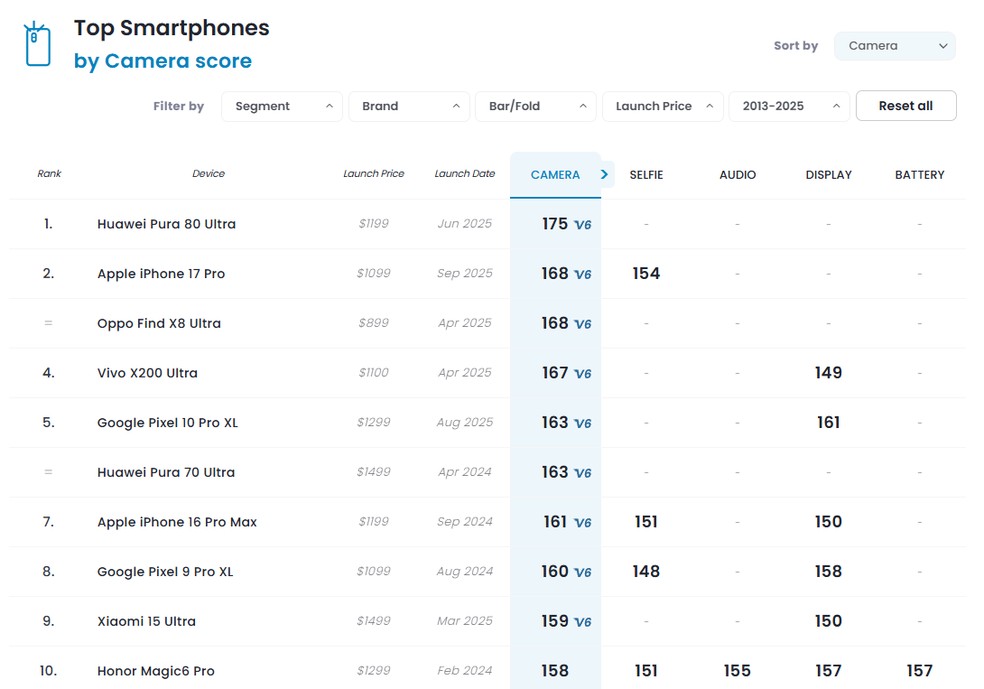Click the V6 badge for Huawei Pura 70 Ultra
984x689 pixels.
pyautogui.click(x=582, y=473)
